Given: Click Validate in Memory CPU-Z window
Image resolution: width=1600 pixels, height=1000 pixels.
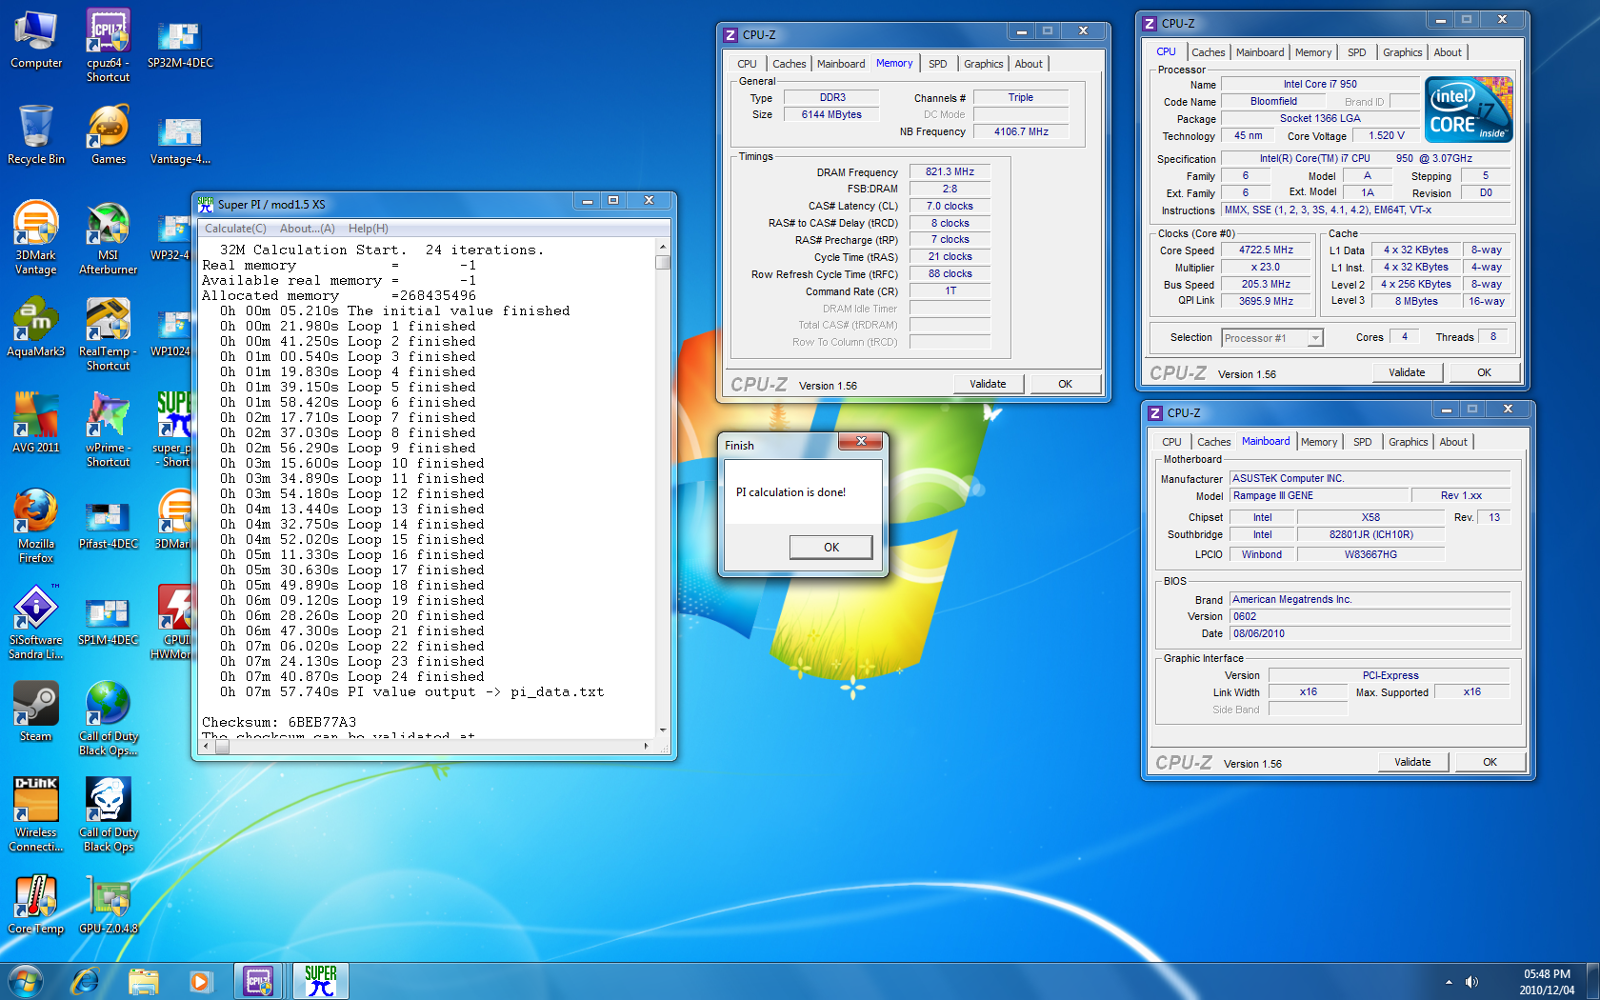Looking at the screenshot, I should click(988, 384).
